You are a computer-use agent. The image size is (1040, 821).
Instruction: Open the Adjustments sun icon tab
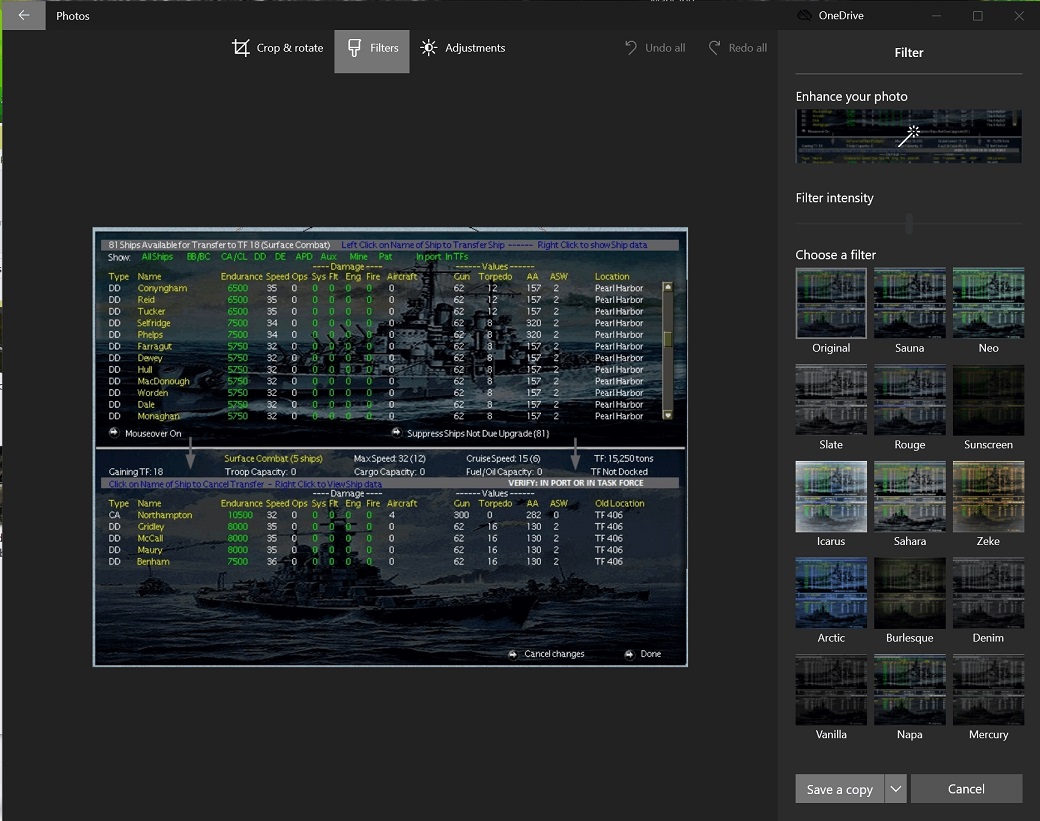click(x=428, y=48)
